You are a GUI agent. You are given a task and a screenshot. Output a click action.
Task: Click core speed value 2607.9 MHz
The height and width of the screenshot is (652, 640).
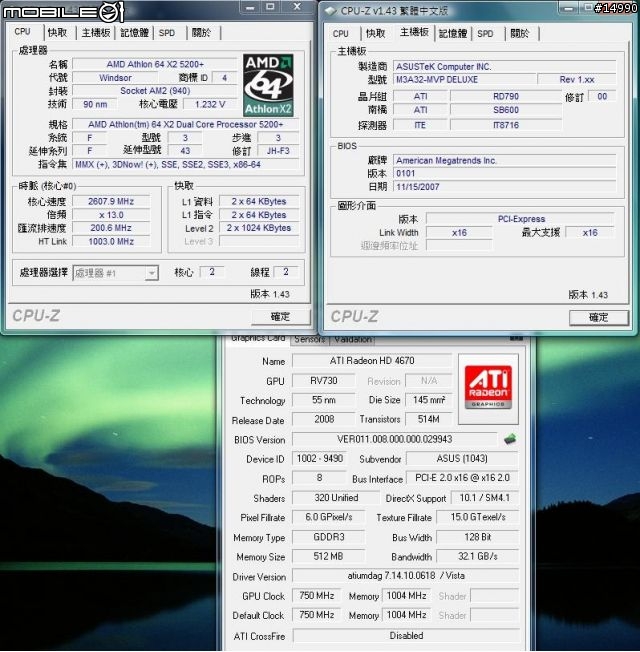point(111,201)
